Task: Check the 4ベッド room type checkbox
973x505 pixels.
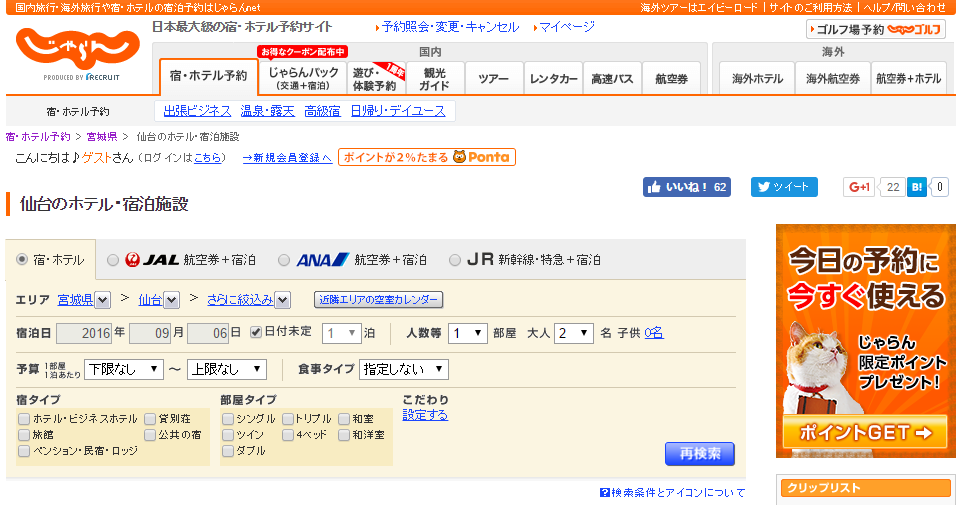Action: (x=288, y=435)
